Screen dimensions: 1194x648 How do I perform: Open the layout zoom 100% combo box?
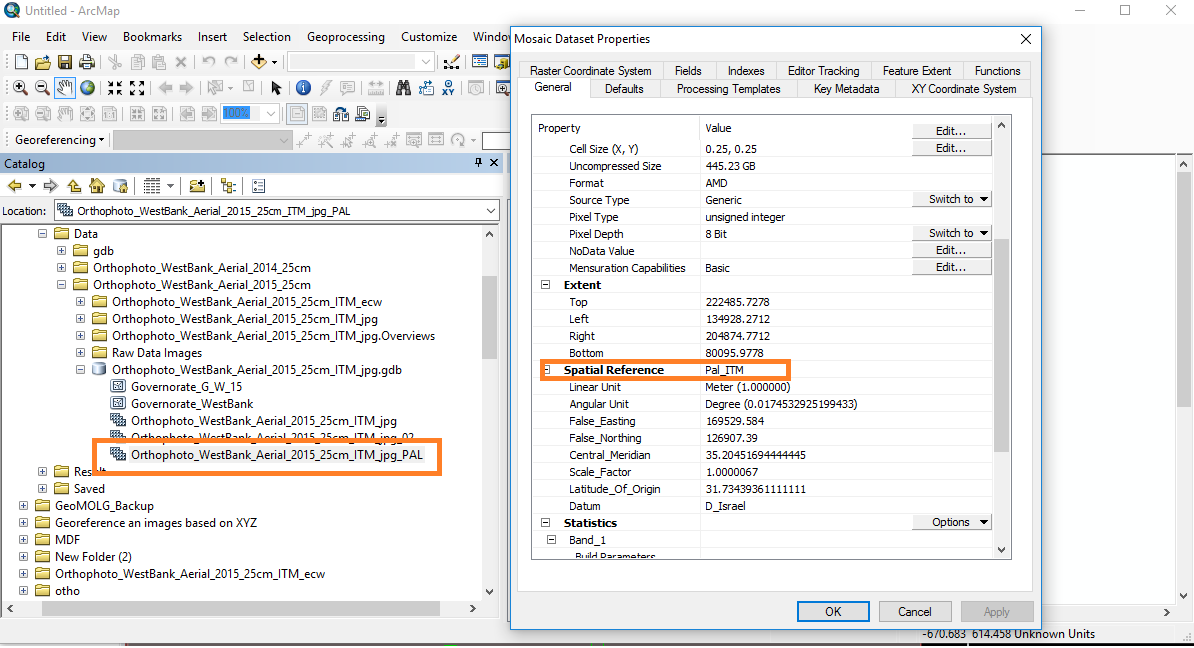click(251, 114)
